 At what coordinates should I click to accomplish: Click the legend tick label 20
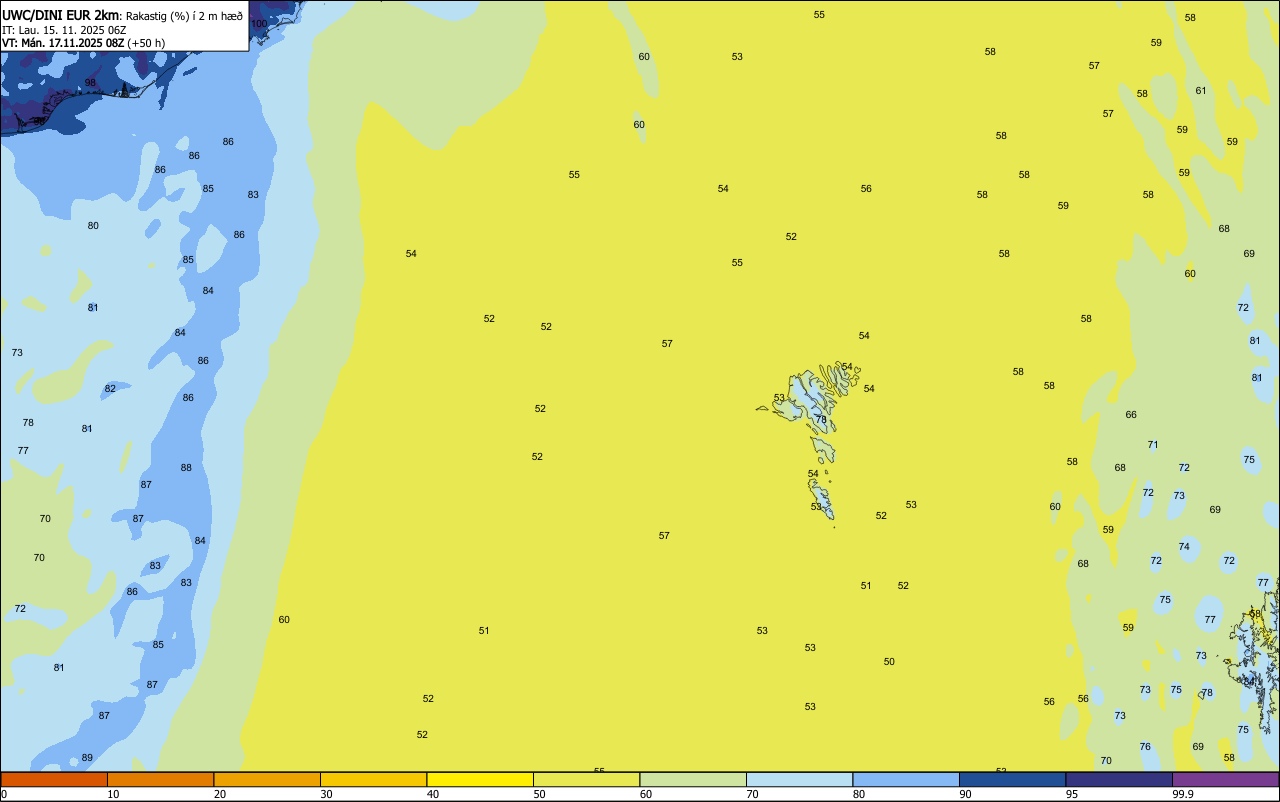[220, 794]
